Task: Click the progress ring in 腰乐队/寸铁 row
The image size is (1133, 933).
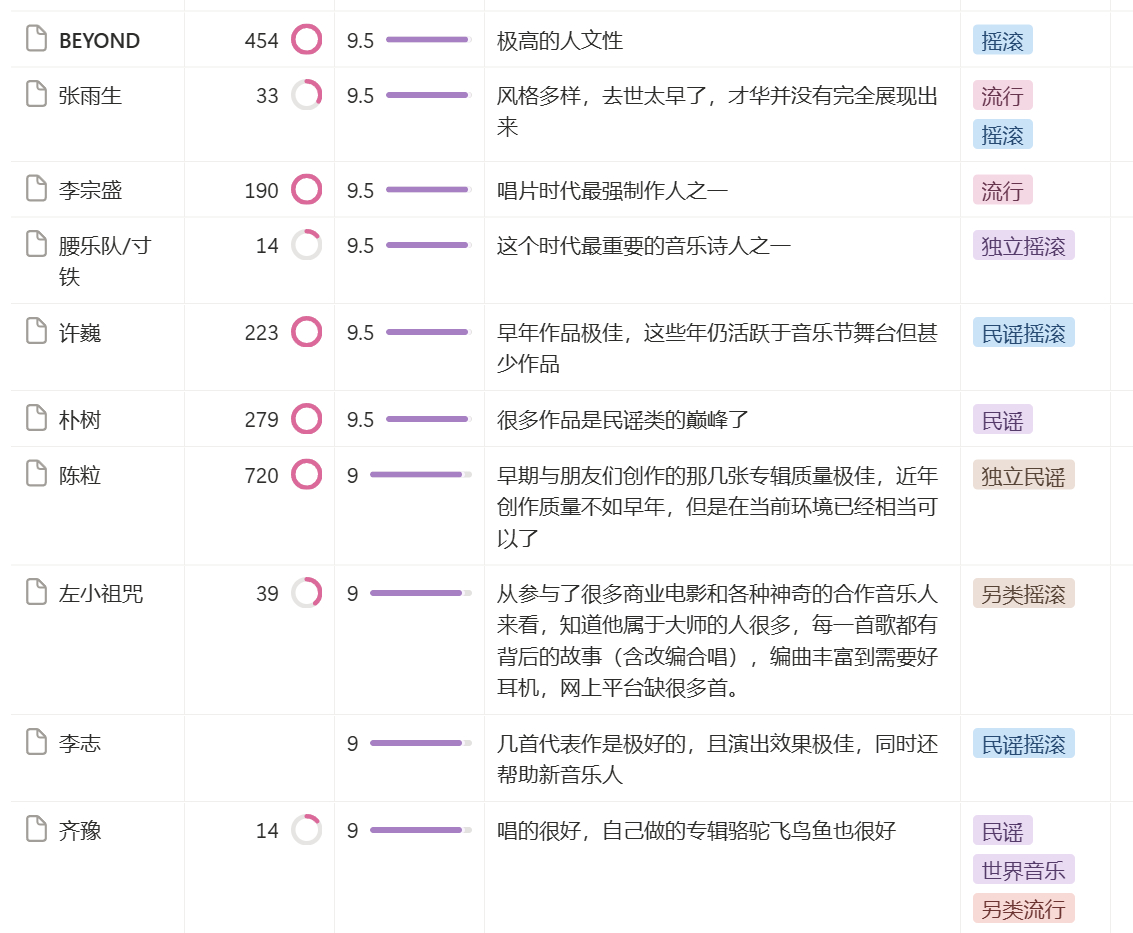Action: pos(306,245)
